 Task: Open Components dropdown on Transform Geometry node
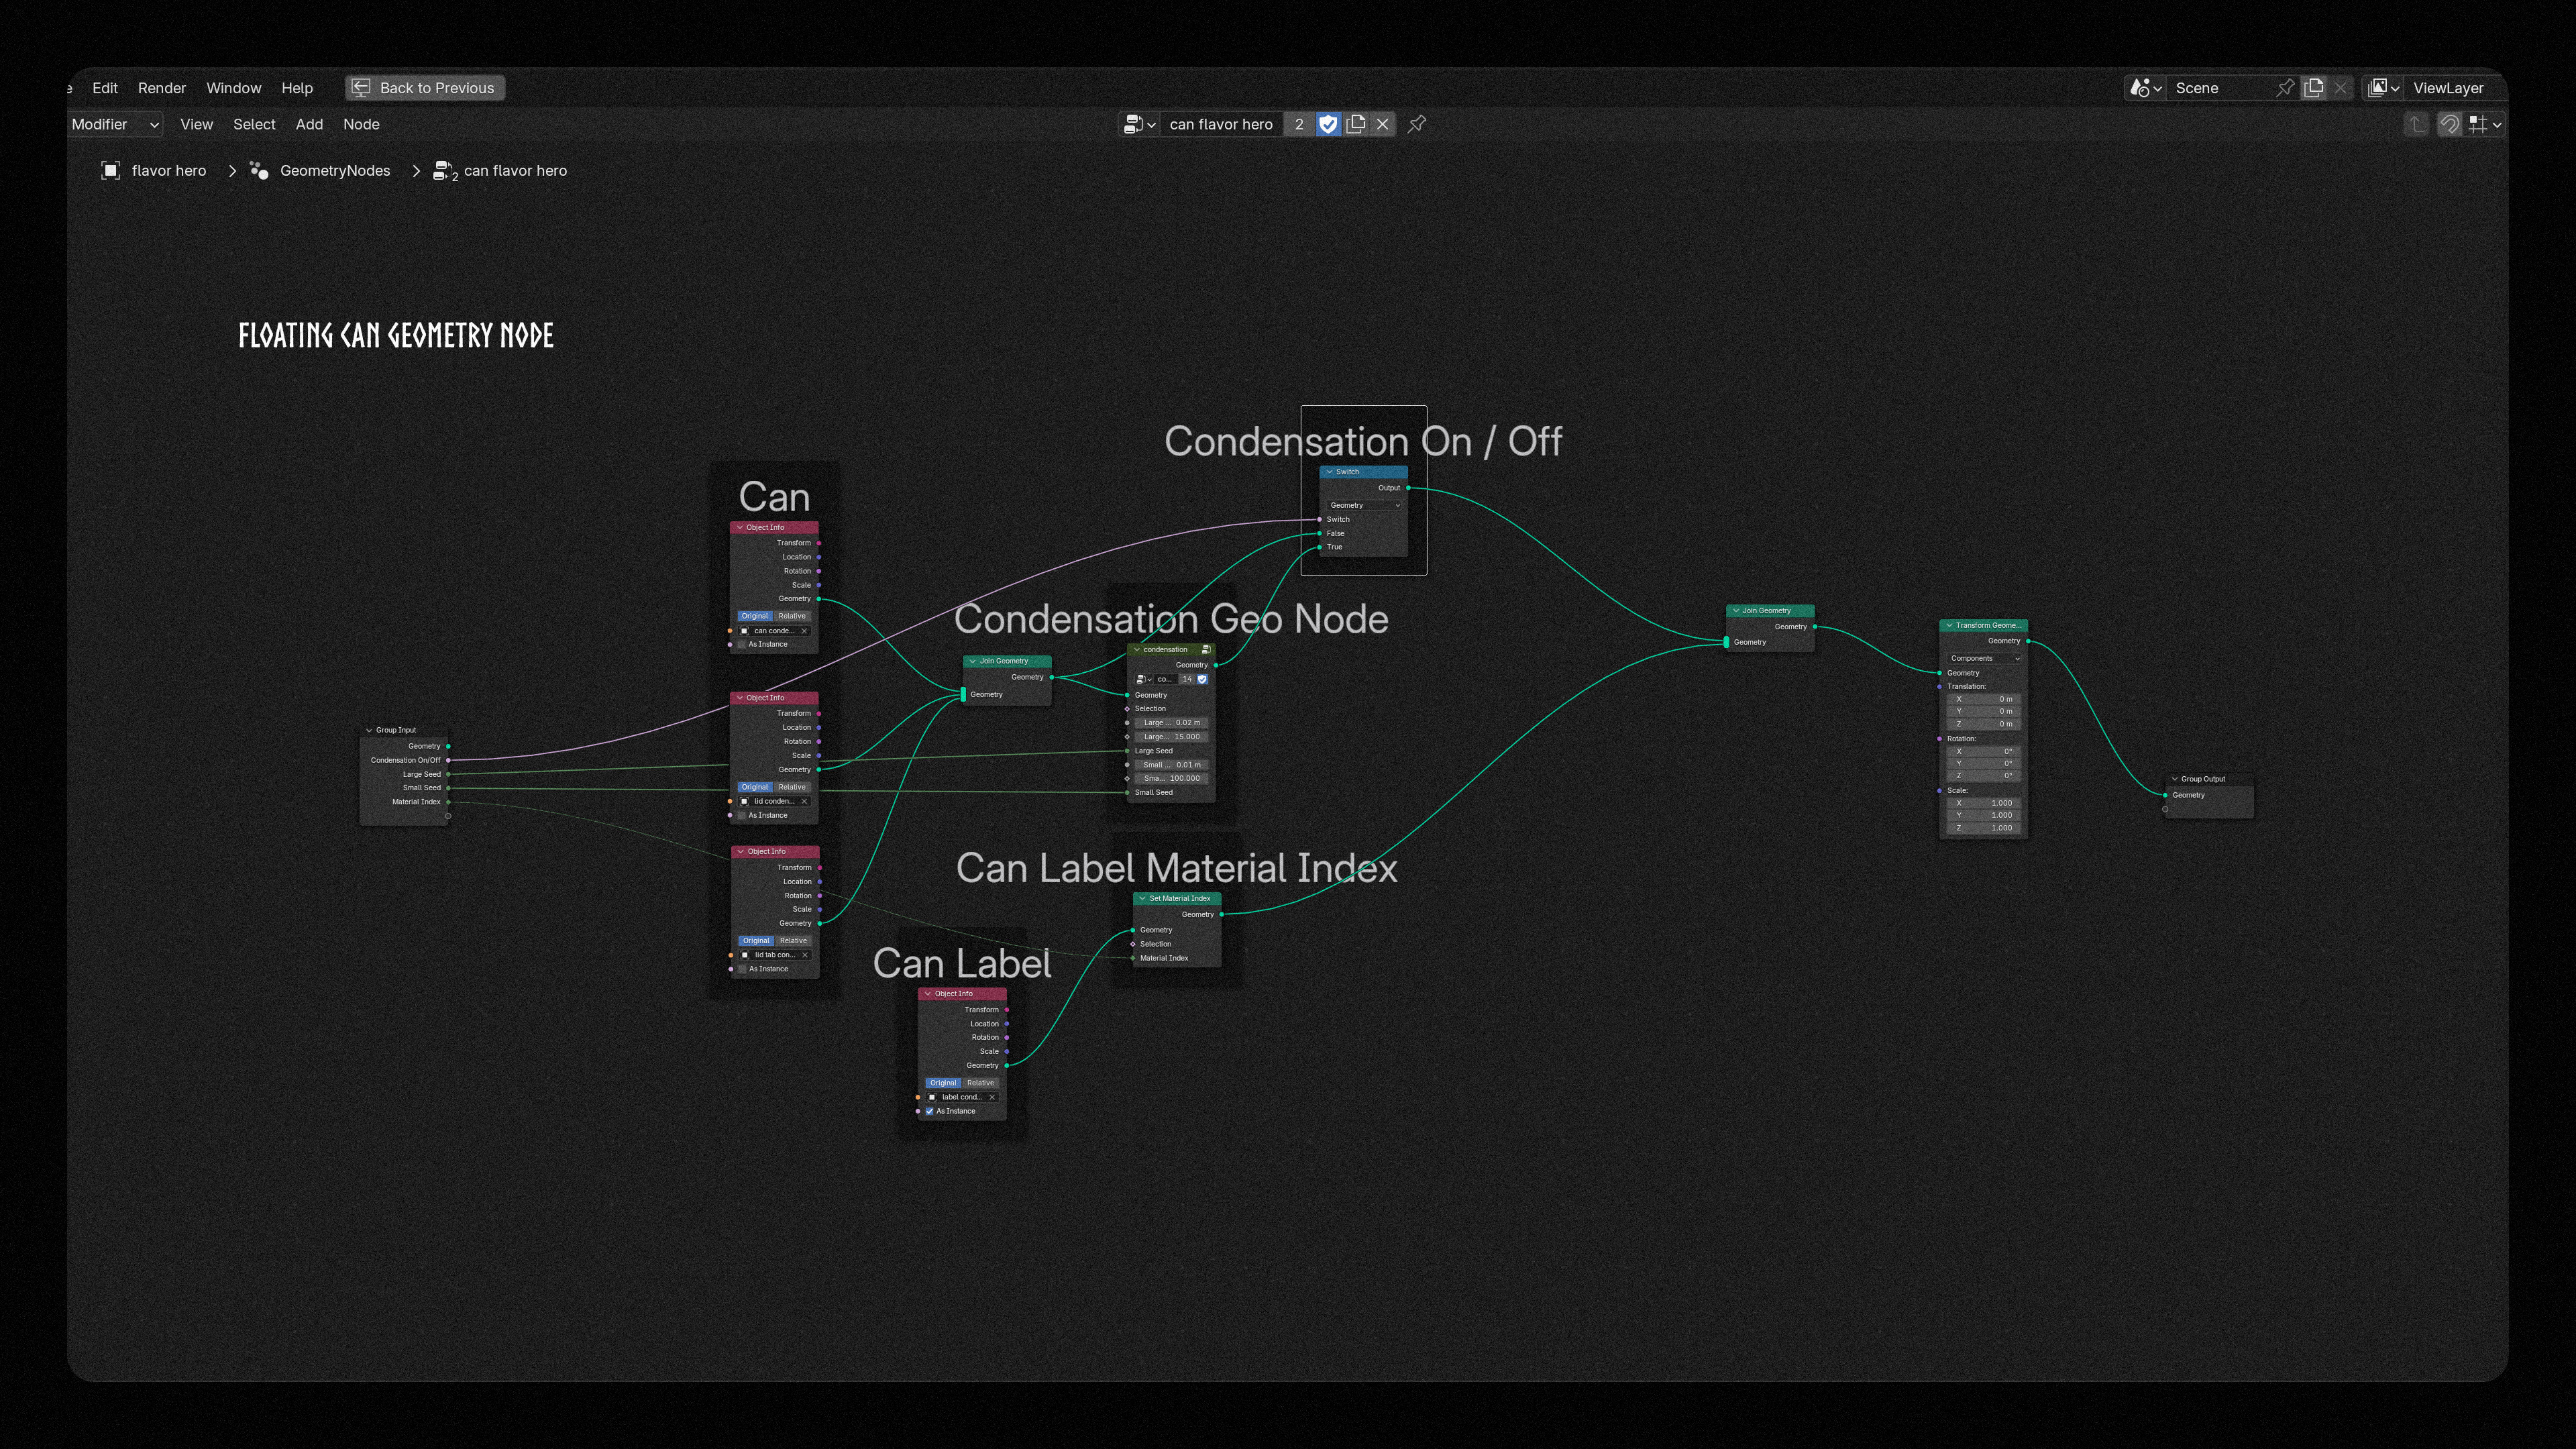point(1984,658)
